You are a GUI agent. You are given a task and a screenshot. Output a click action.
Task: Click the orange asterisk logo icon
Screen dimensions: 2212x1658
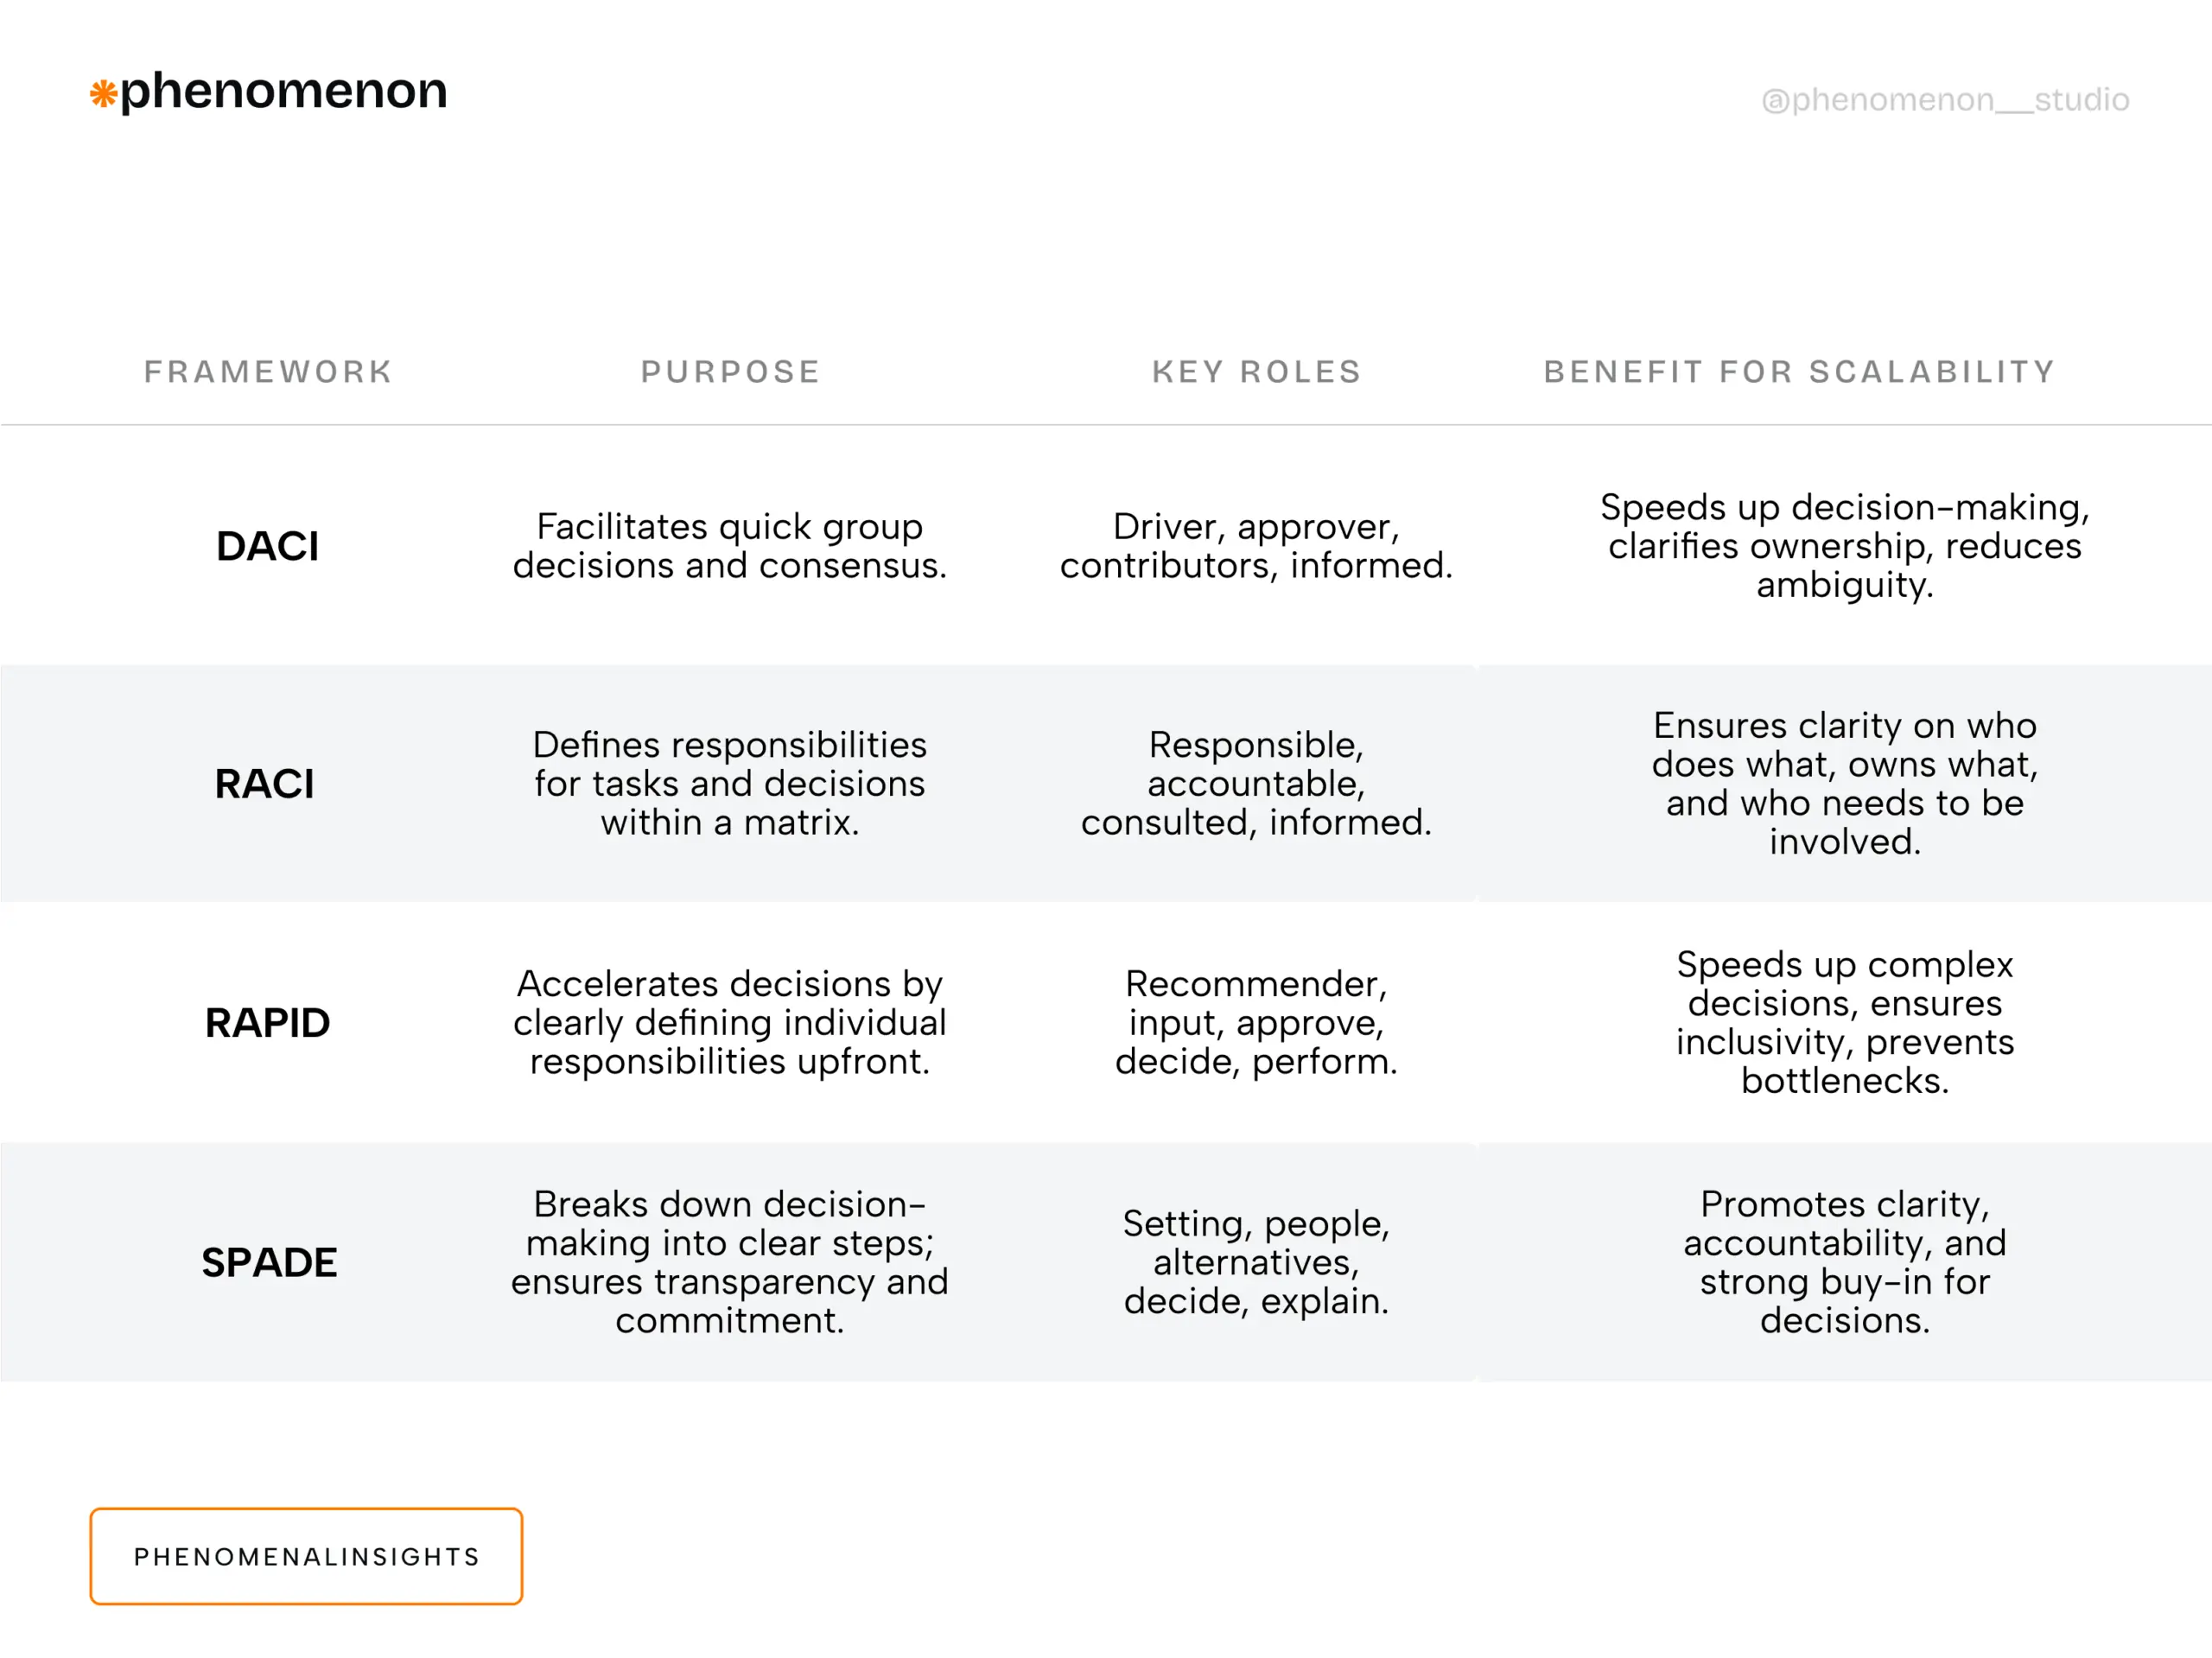[103, 94]
